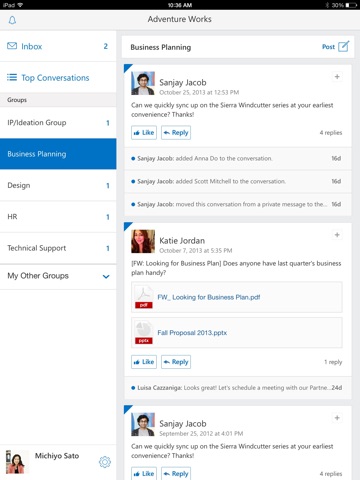Click the 'October 25, 2013 at 12:53 PM' timestamp

[x=199, y=92]
